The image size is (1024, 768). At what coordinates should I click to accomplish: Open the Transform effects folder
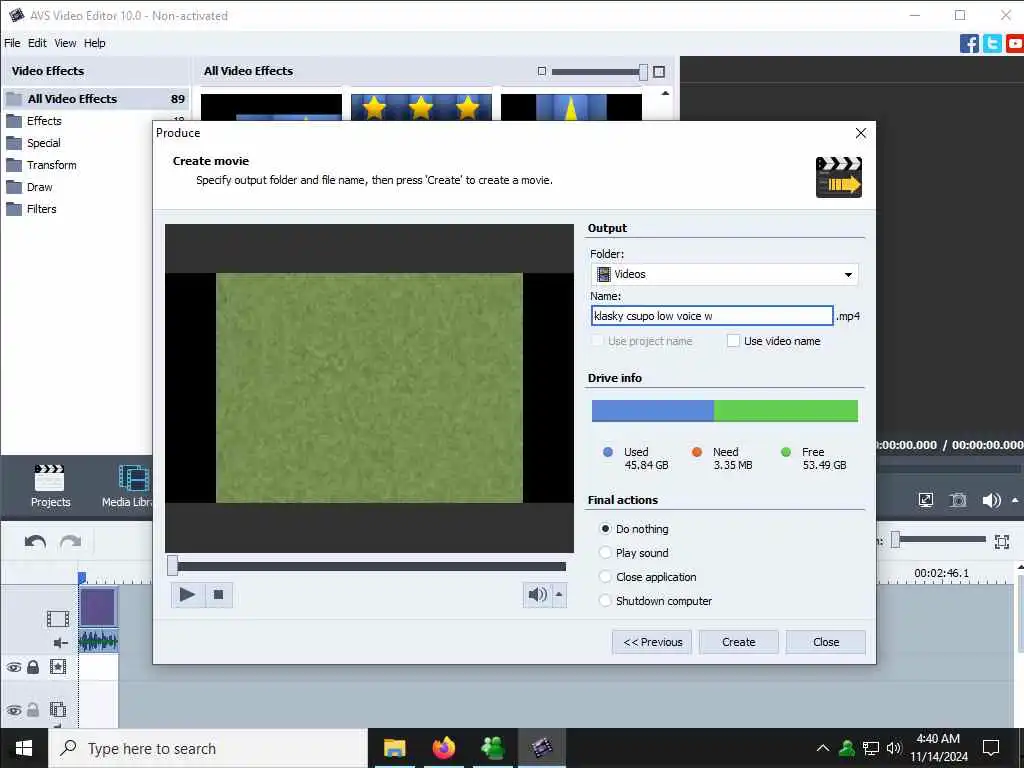click(51, 165)
